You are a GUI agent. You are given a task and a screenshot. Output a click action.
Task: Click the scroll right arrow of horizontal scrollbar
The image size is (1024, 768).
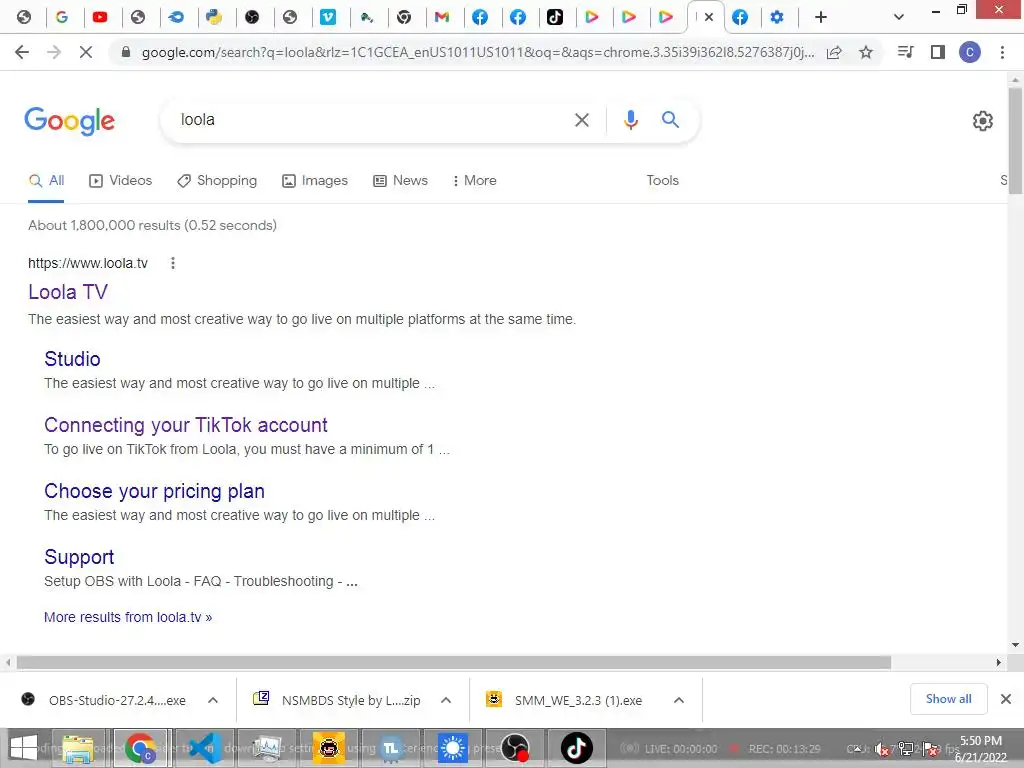point(999,662)
